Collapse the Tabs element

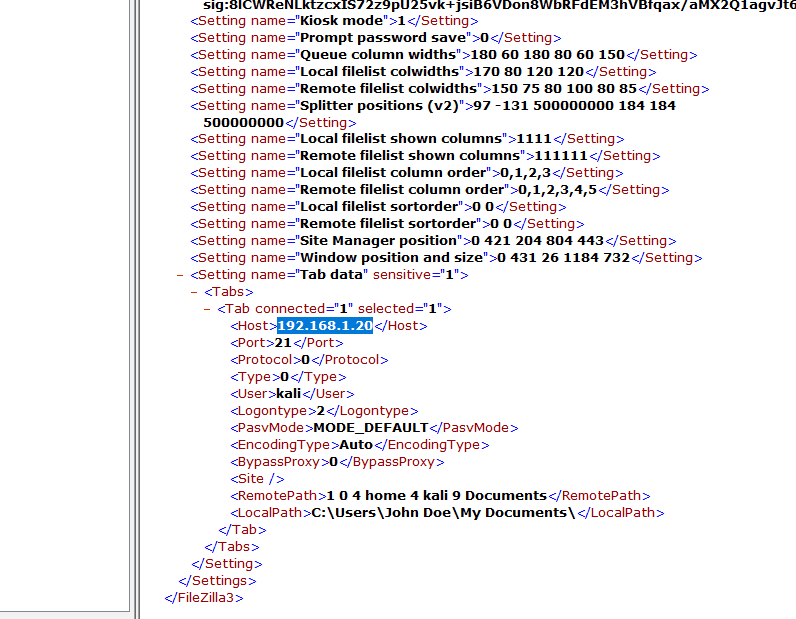[x=193, y=292]
